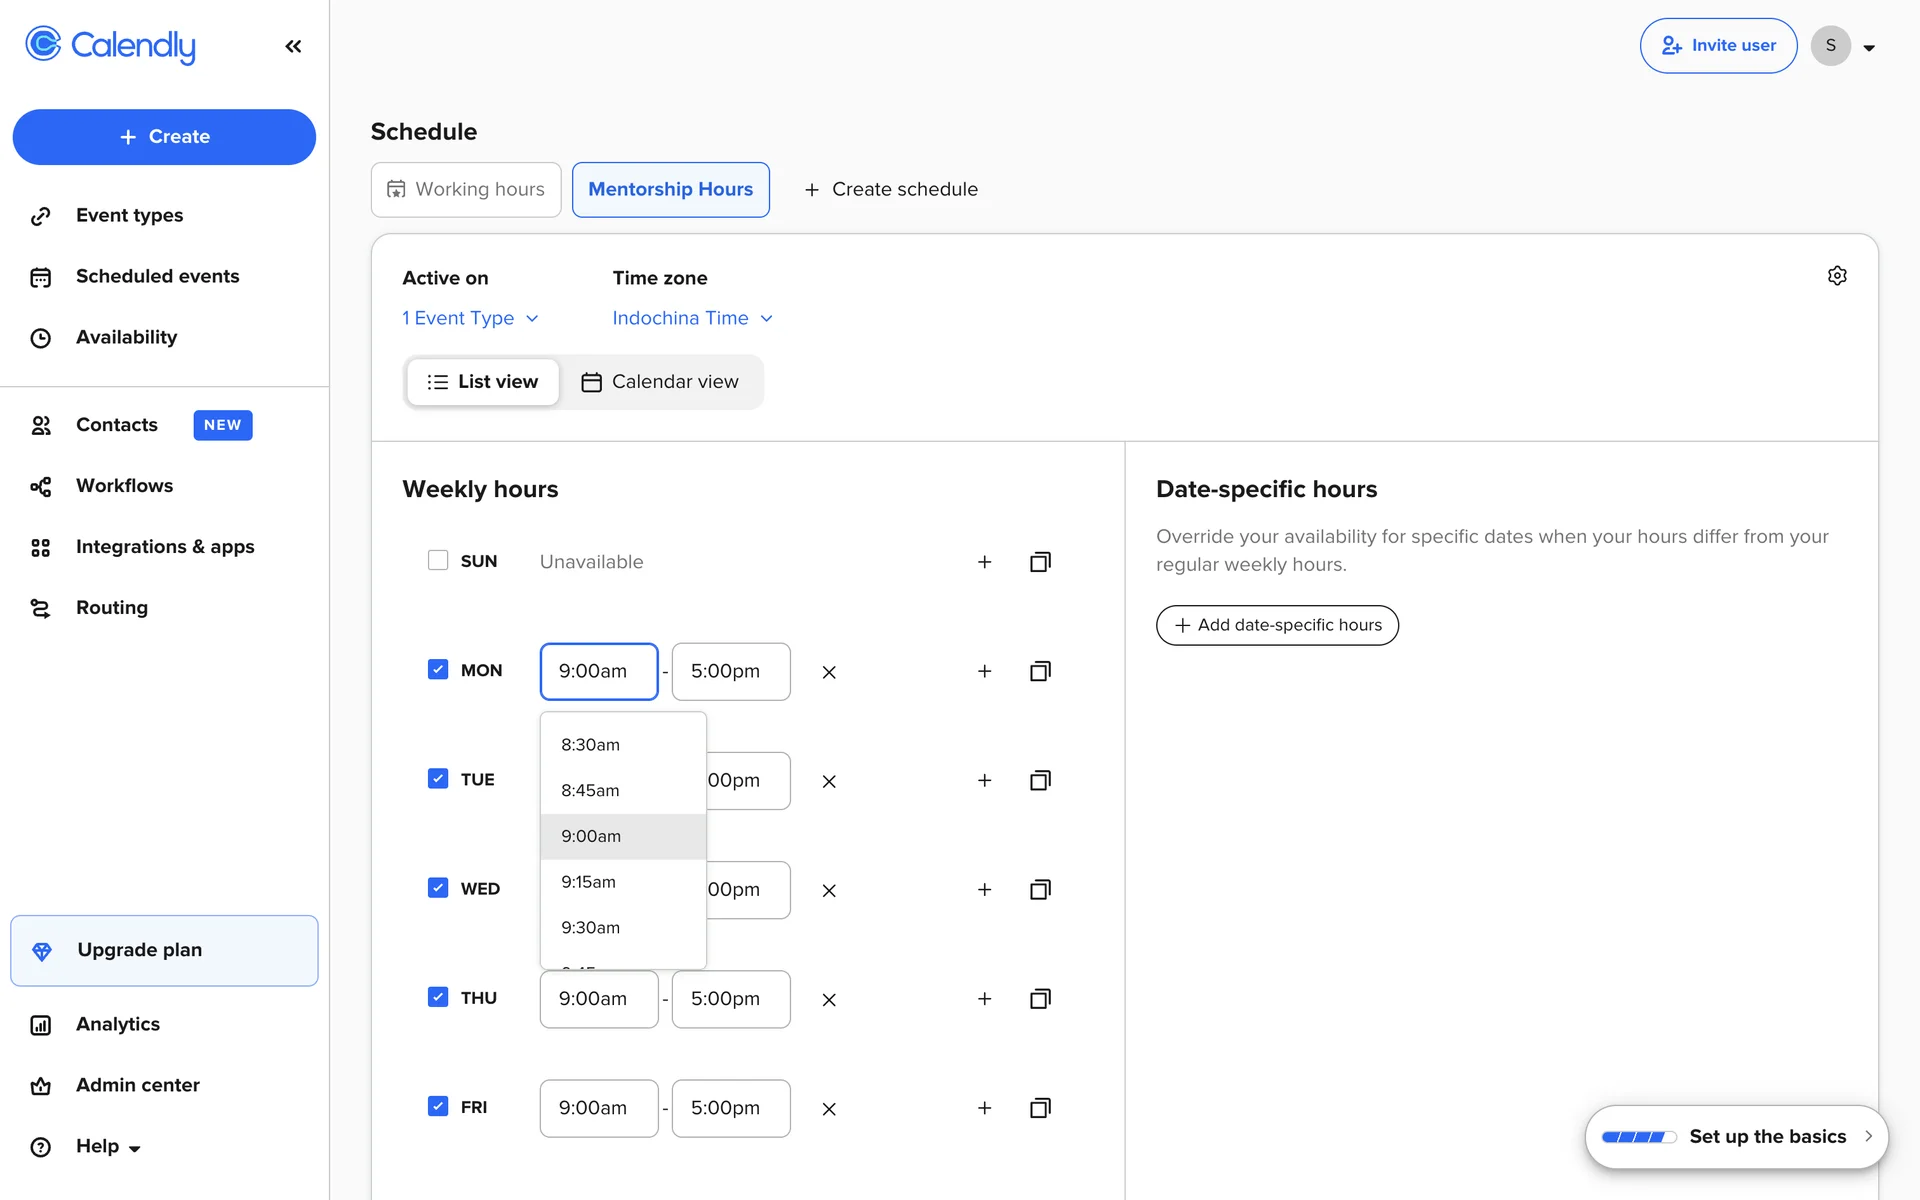Open Indochina Time zone dropdown
1920x1200 pixels.
coord(692,318)
